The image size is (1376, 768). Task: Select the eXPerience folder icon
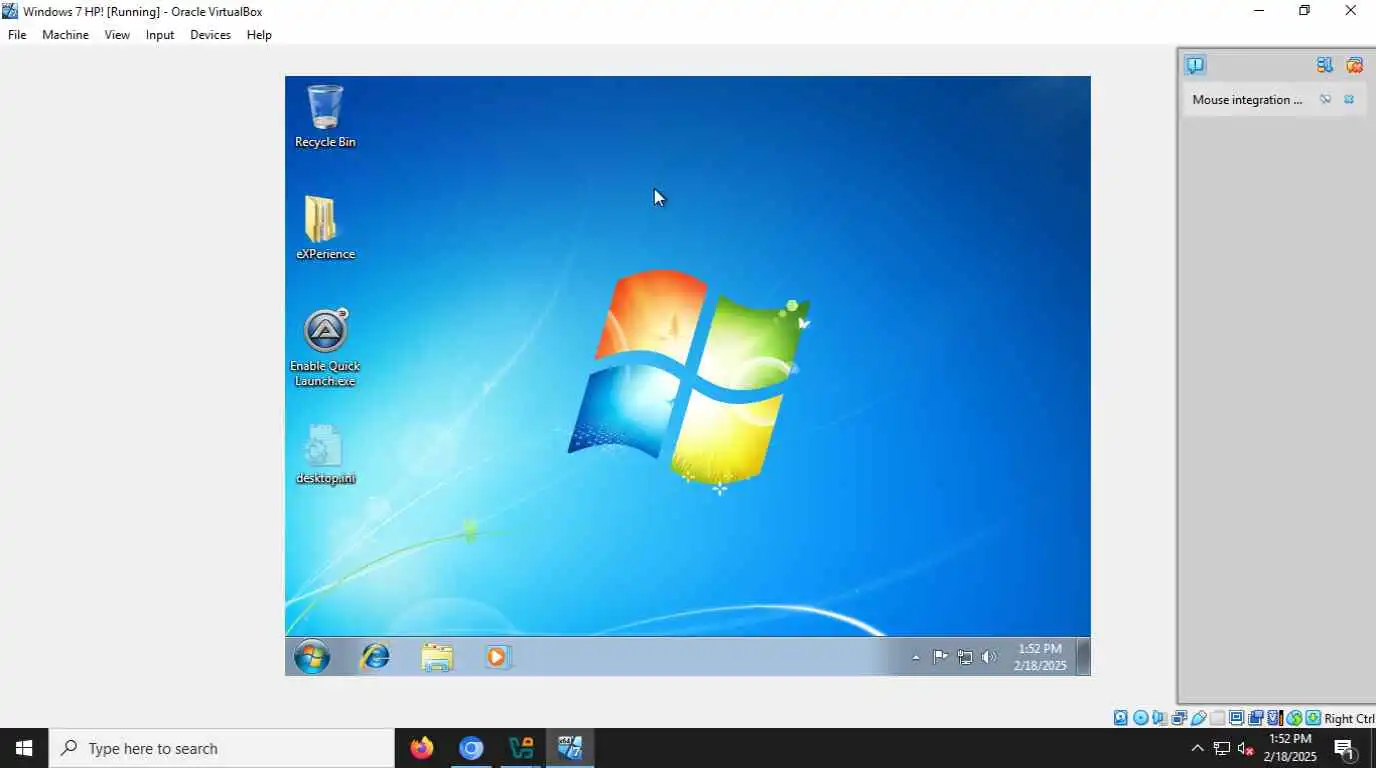[x=325, y=228]
